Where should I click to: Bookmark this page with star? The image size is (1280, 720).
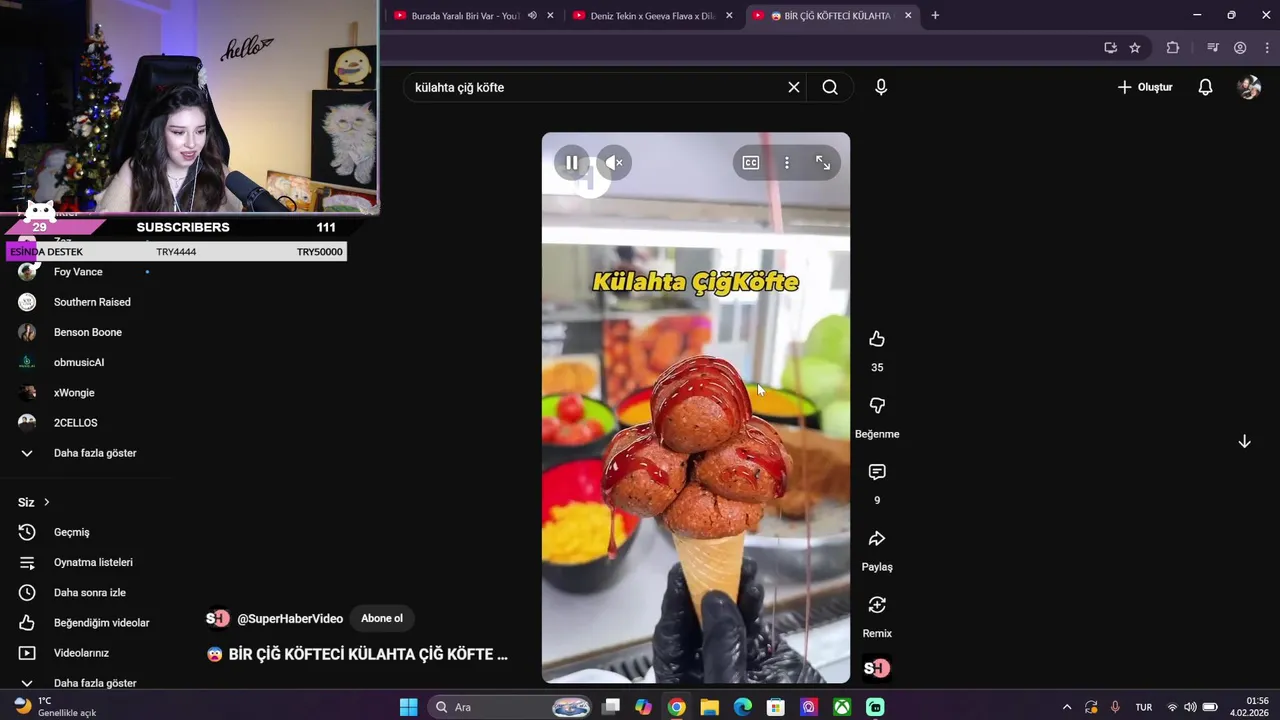(1135, 47)
